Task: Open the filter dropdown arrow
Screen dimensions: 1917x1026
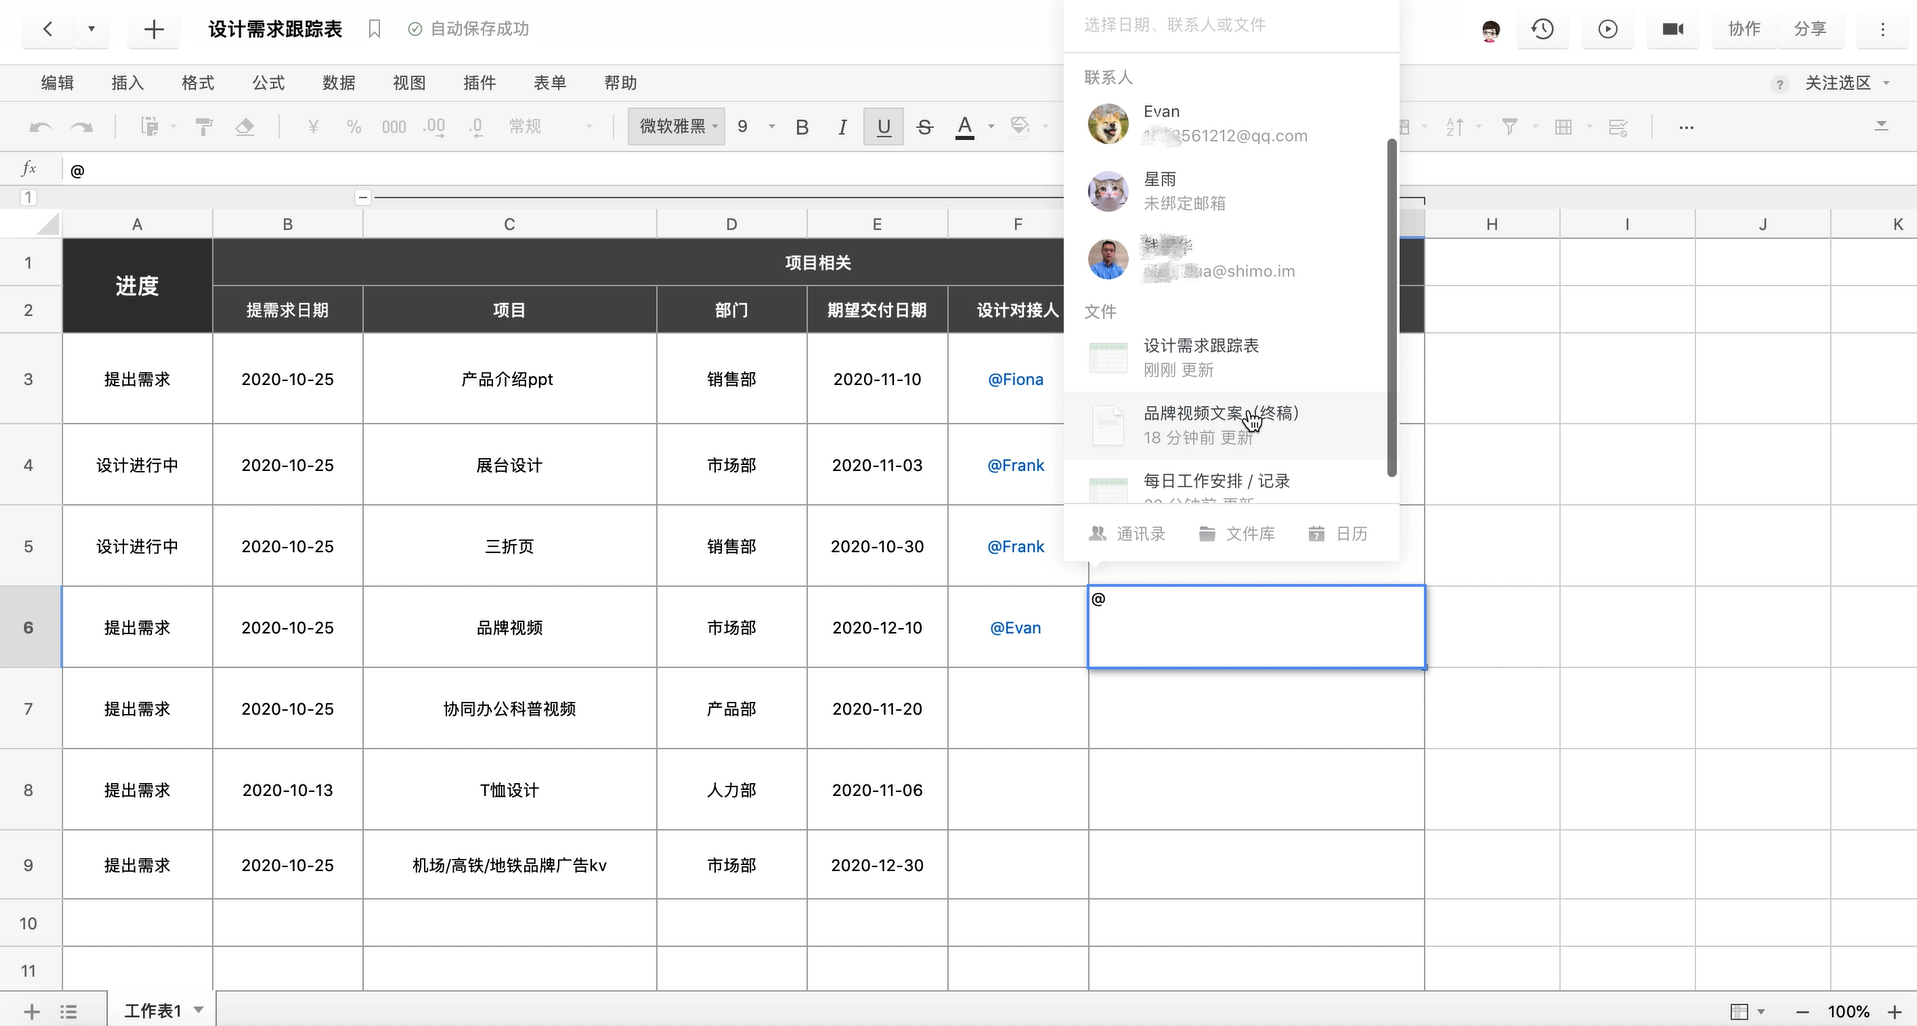Action: click(1535, 127)
